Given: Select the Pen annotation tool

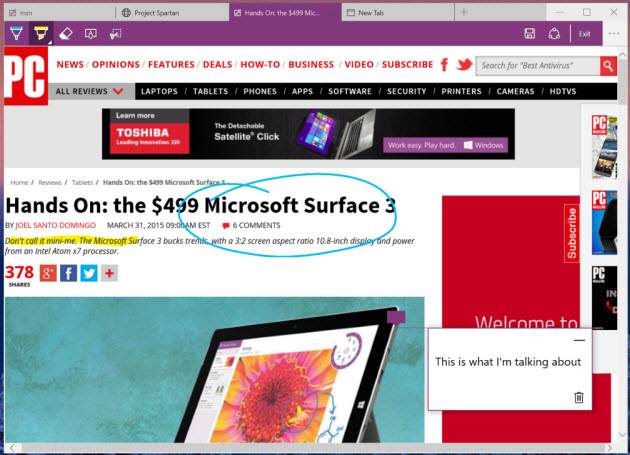Looking at the screenshot, I should [16, 33].
